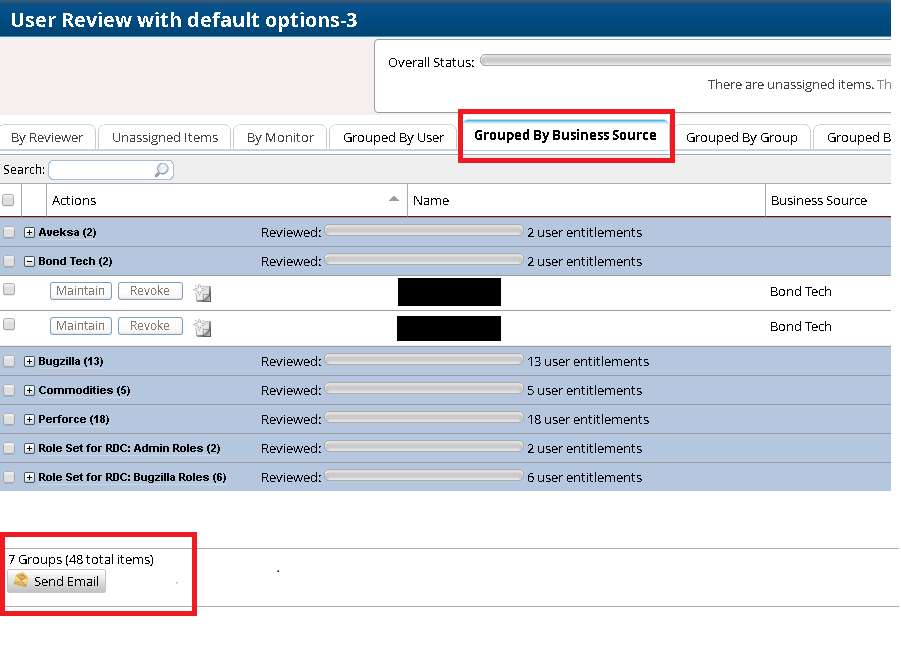Viewport: 901px width, 645px height.
Task: Focus the Search text field
Action: point(102,171)
